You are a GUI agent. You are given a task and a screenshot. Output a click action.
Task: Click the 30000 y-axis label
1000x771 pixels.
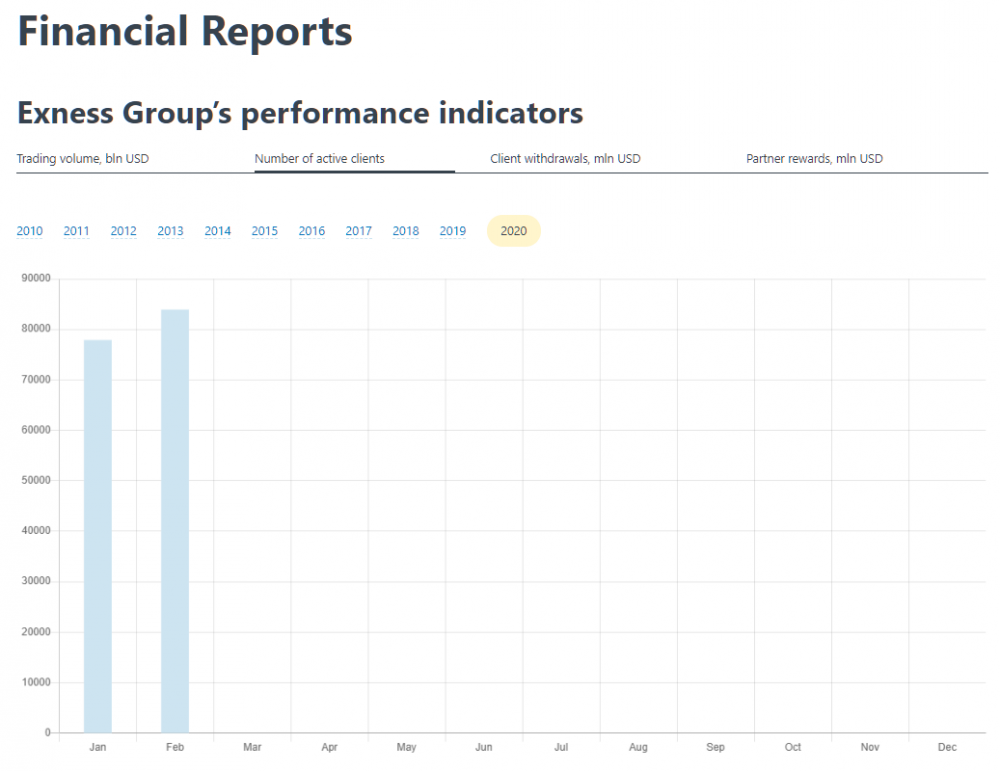(x=36, y=581)
